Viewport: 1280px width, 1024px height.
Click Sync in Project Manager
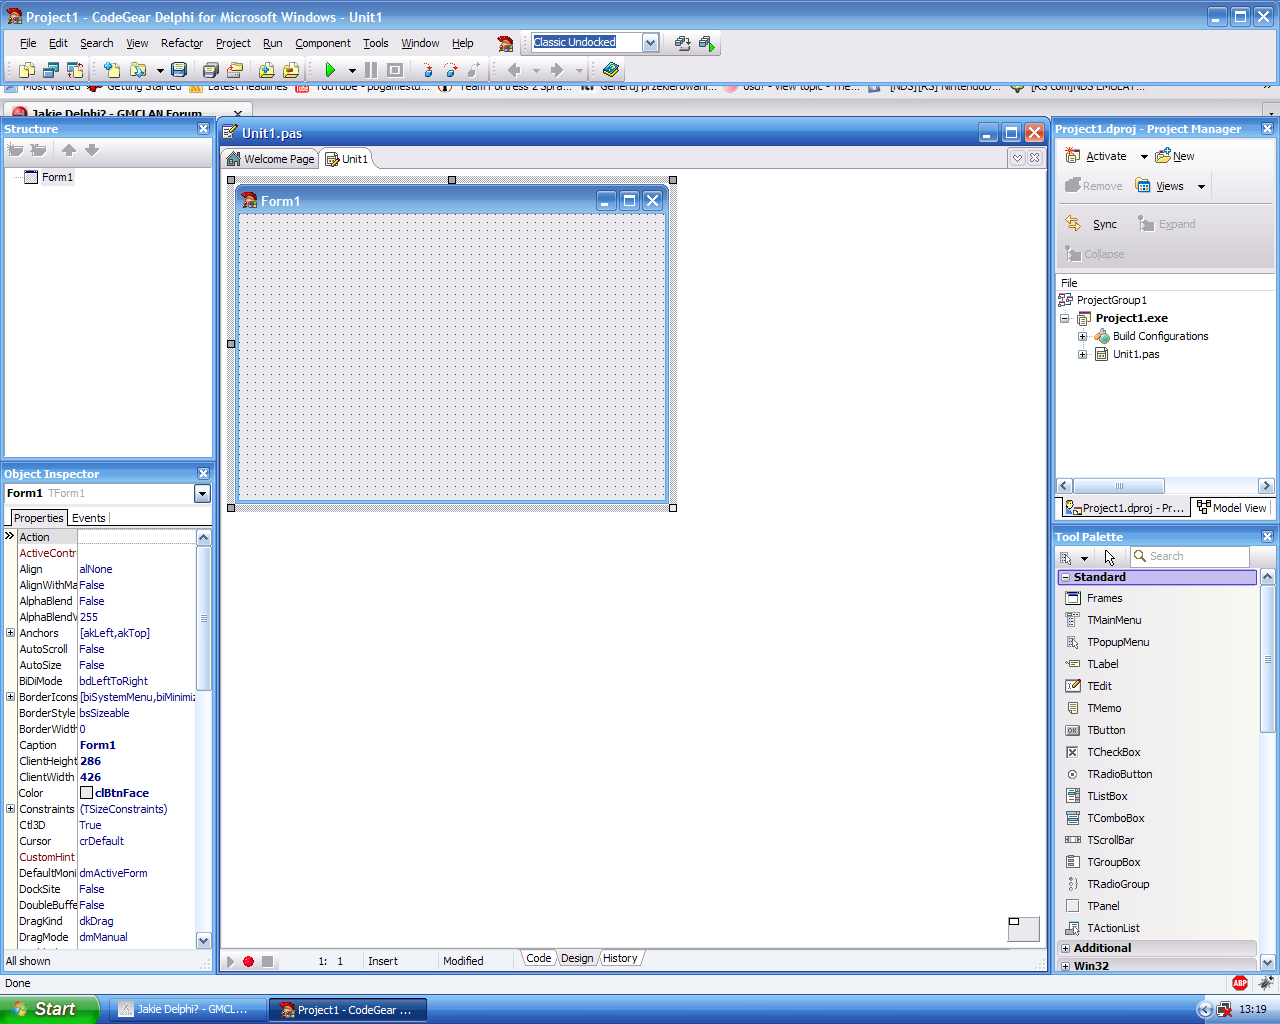tap(1104, 224)
